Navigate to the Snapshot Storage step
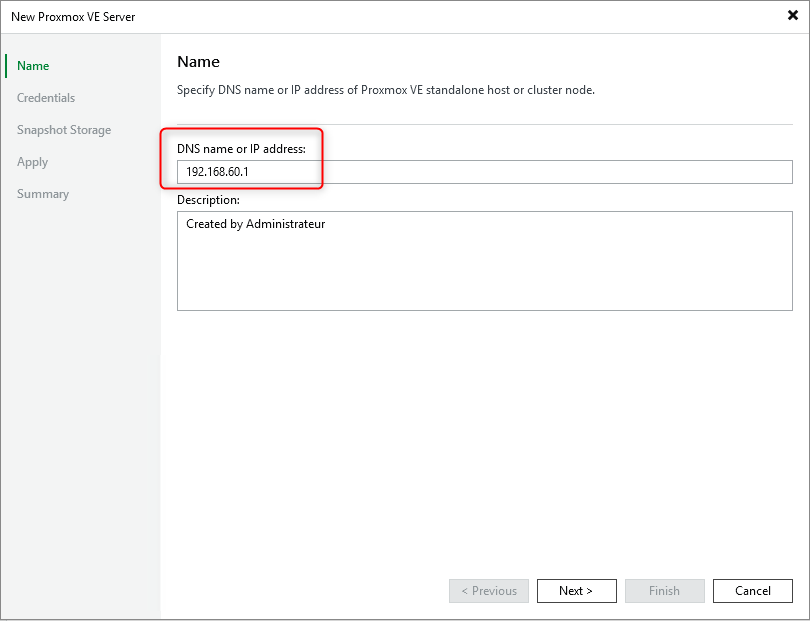810x621 pixels. pos(63,129)
